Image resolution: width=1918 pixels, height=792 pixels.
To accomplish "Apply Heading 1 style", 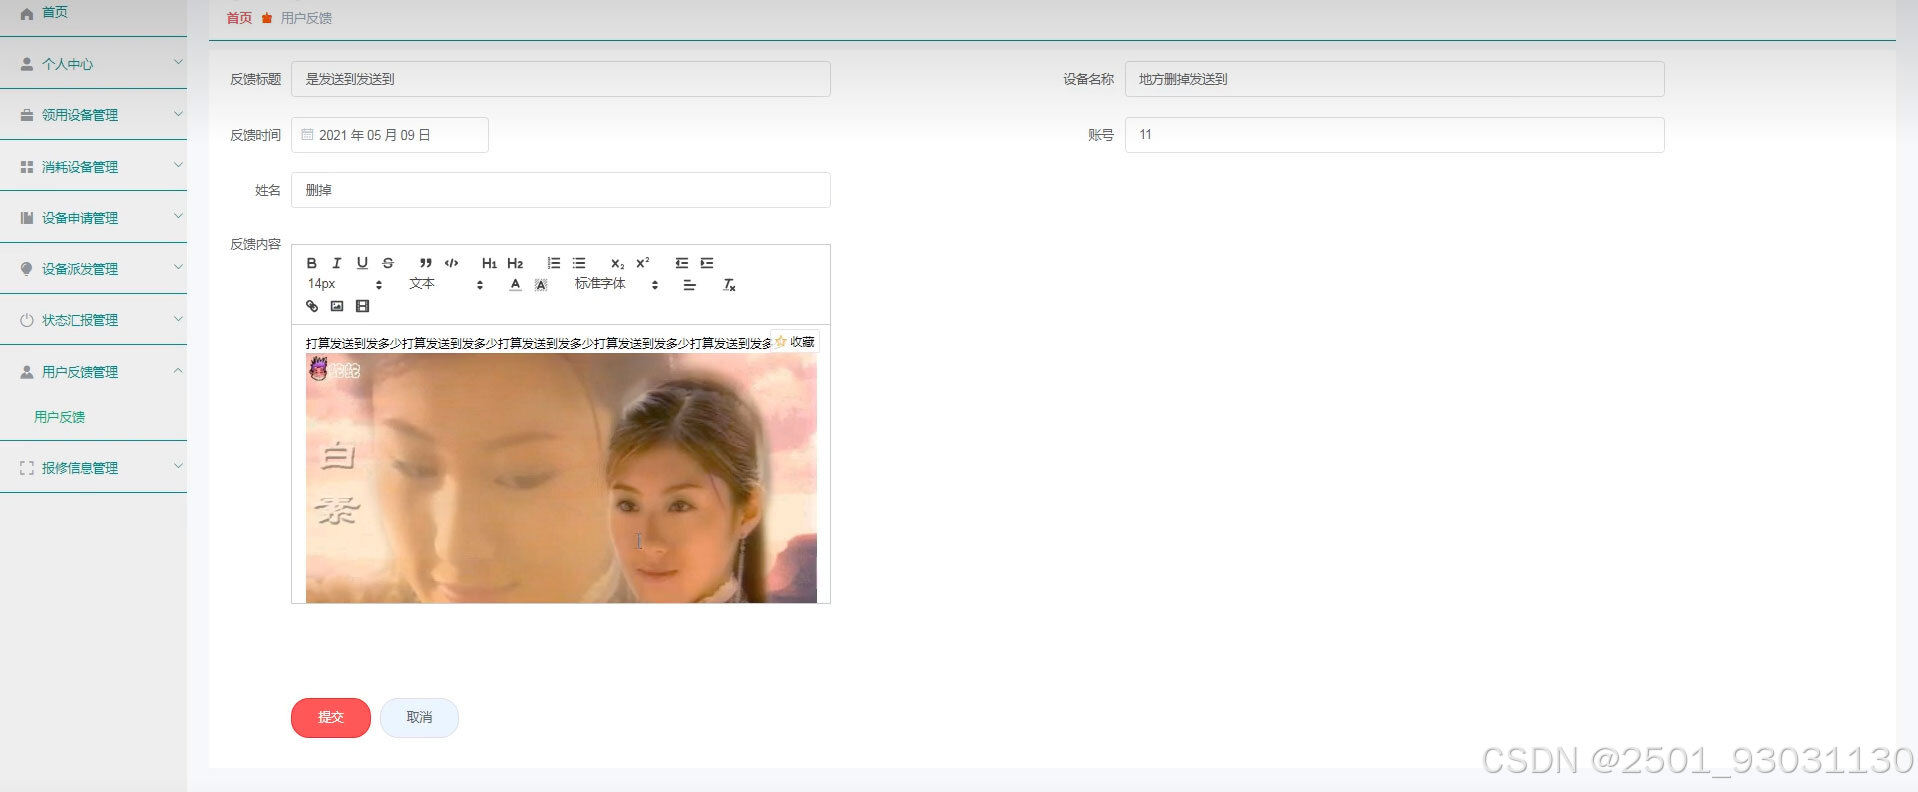I will coord(489,263).
